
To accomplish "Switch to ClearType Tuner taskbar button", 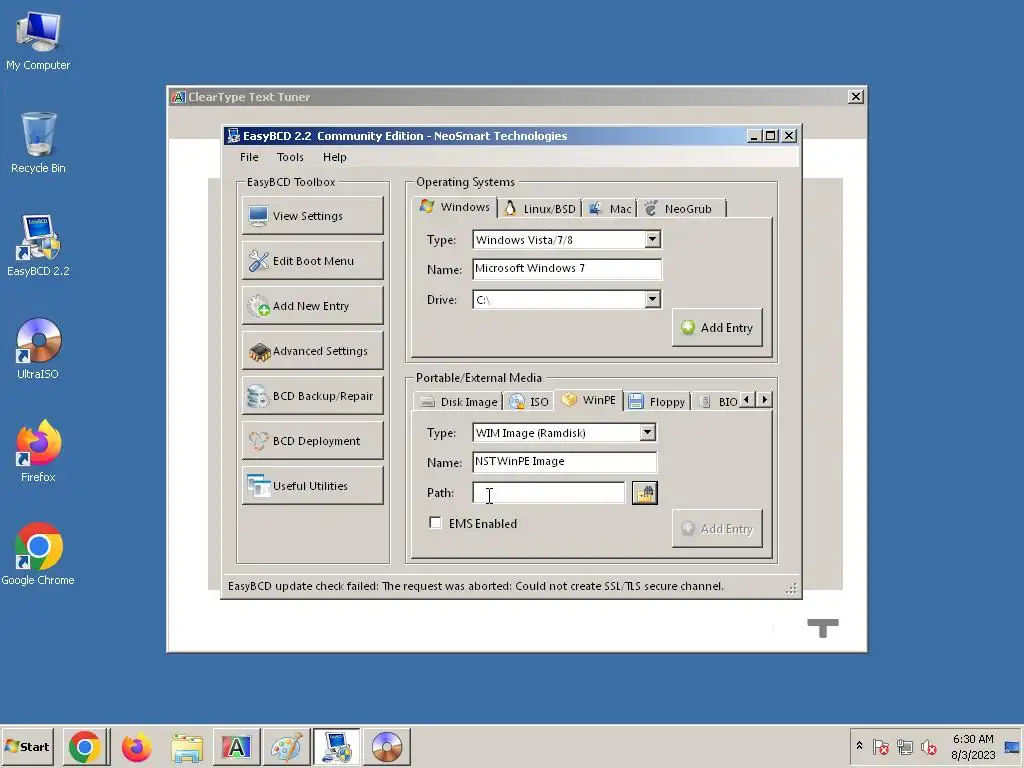I will 236,747.
